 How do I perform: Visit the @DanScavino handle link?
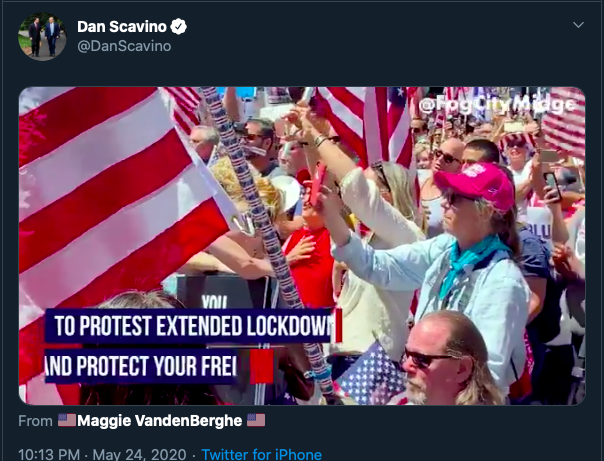(x=124, y=46)
